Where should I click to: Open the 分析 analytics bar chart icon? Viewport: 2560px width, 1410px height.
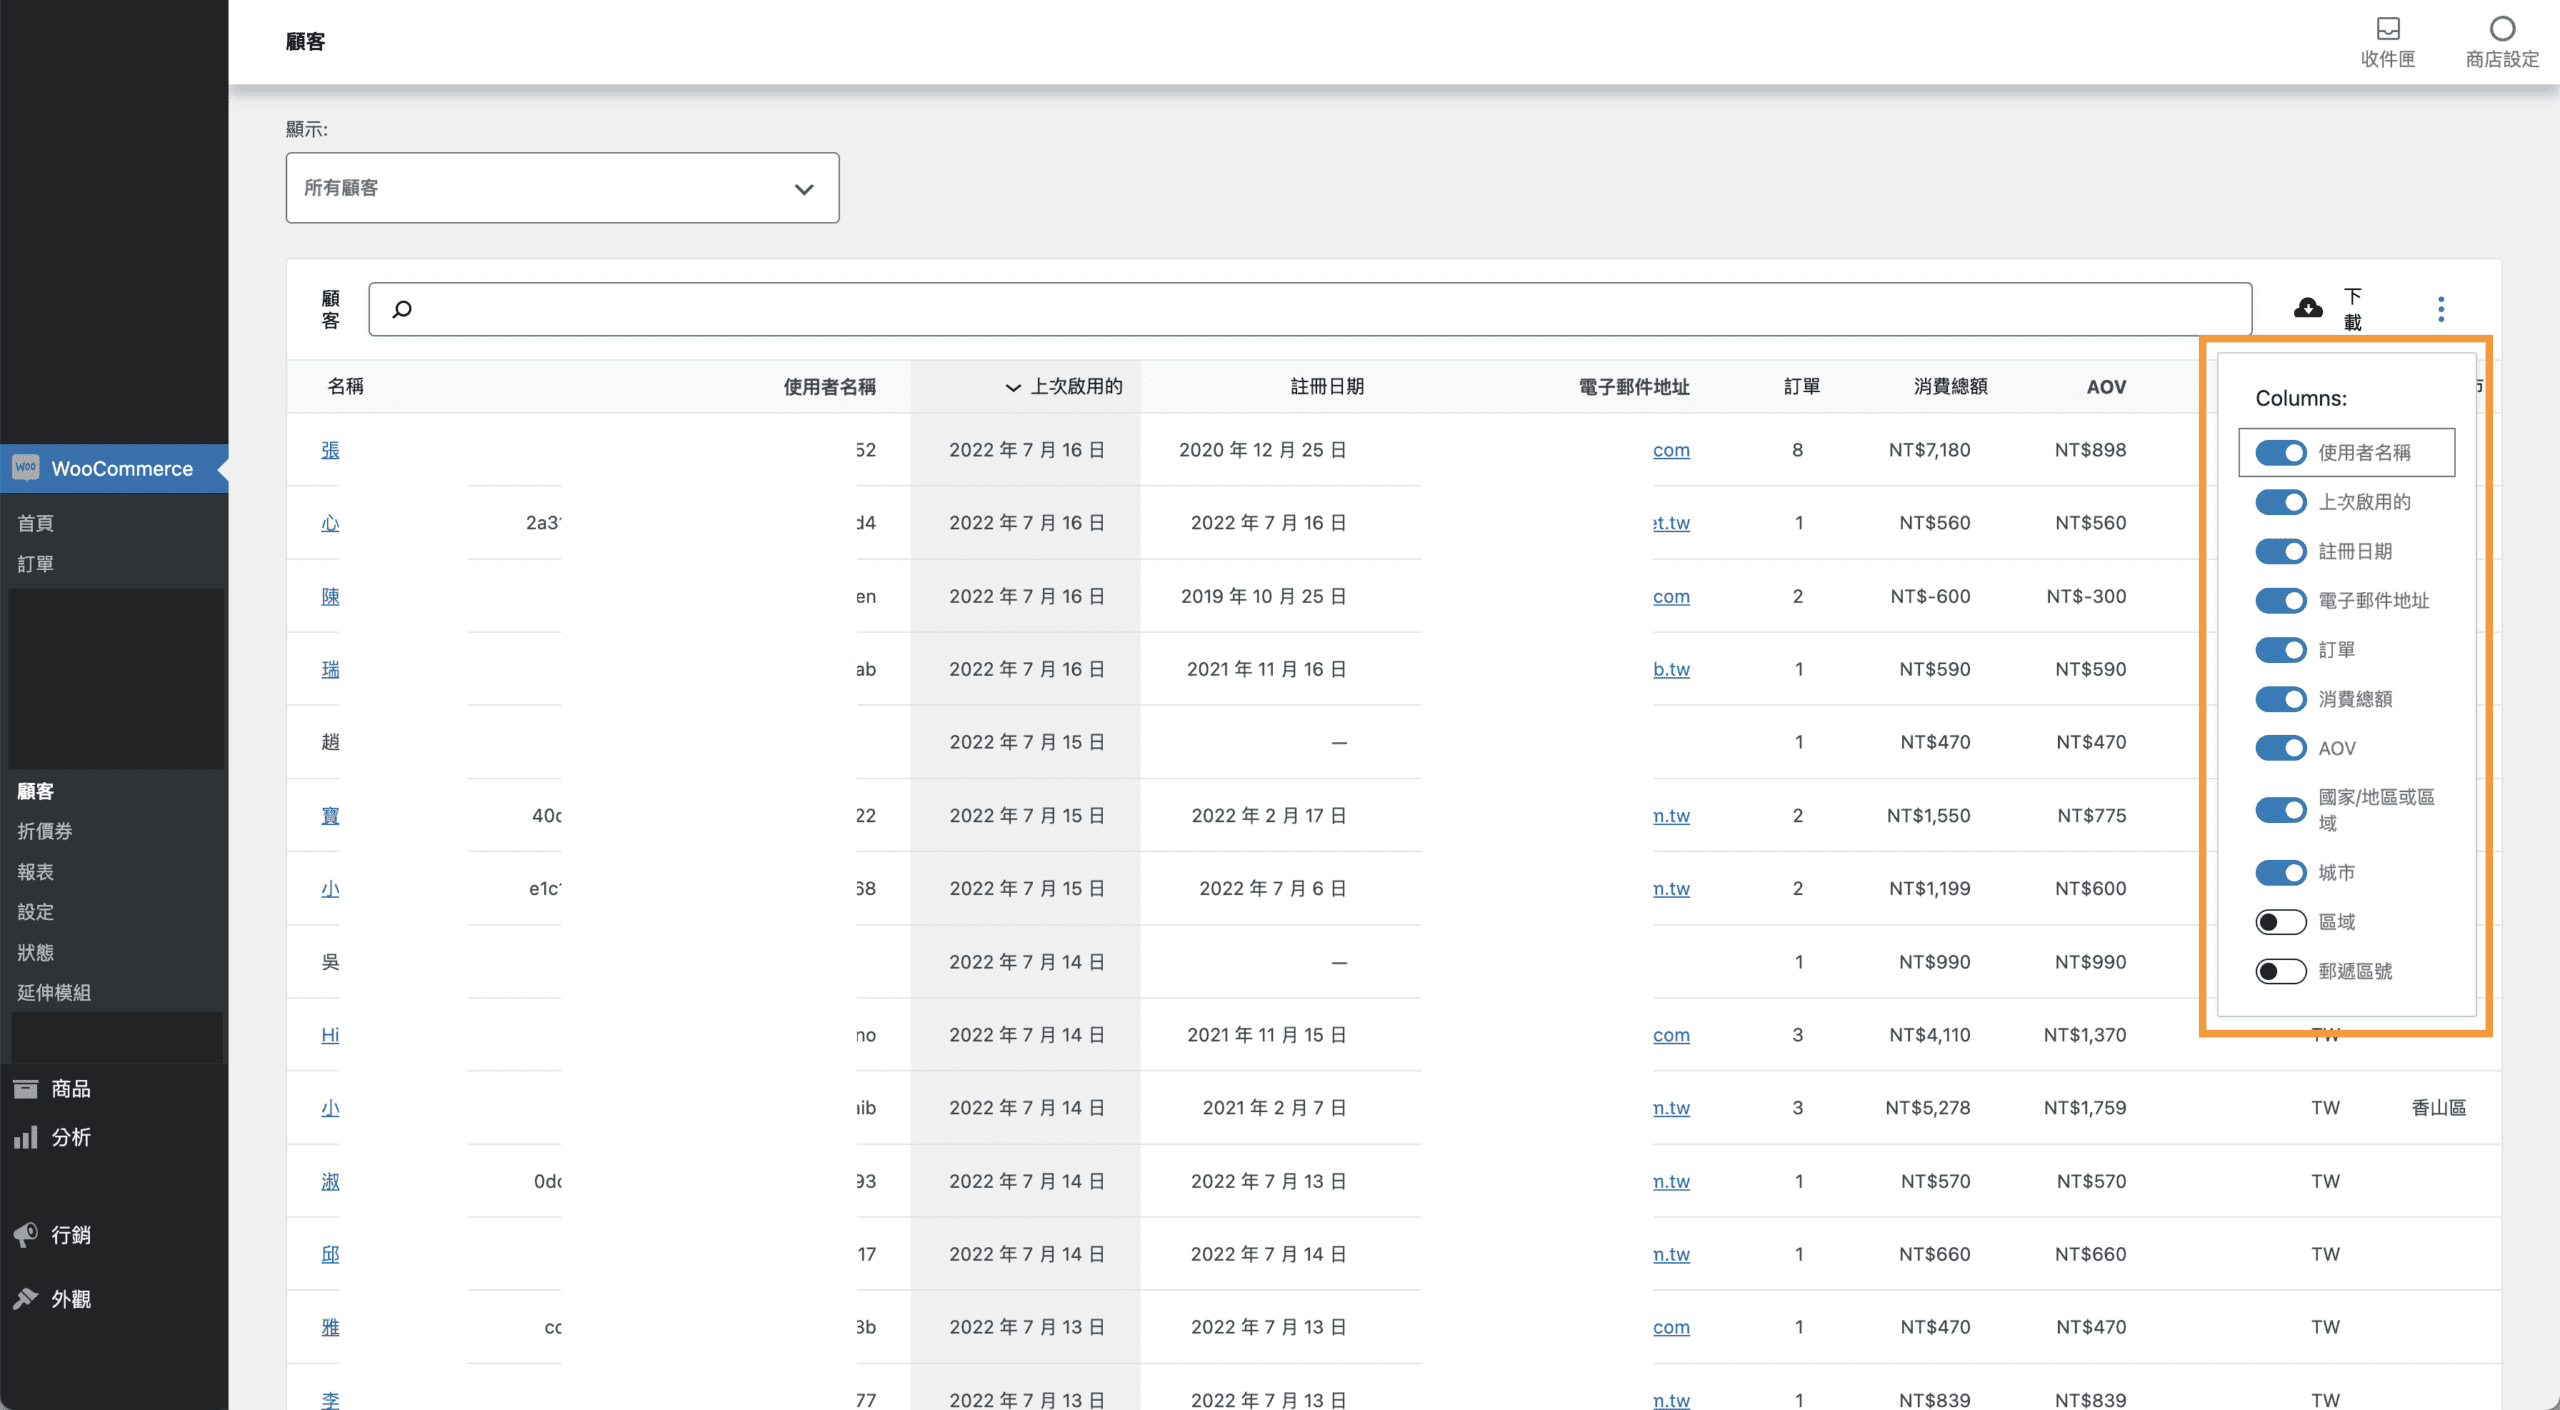(x=26, y=1138)
